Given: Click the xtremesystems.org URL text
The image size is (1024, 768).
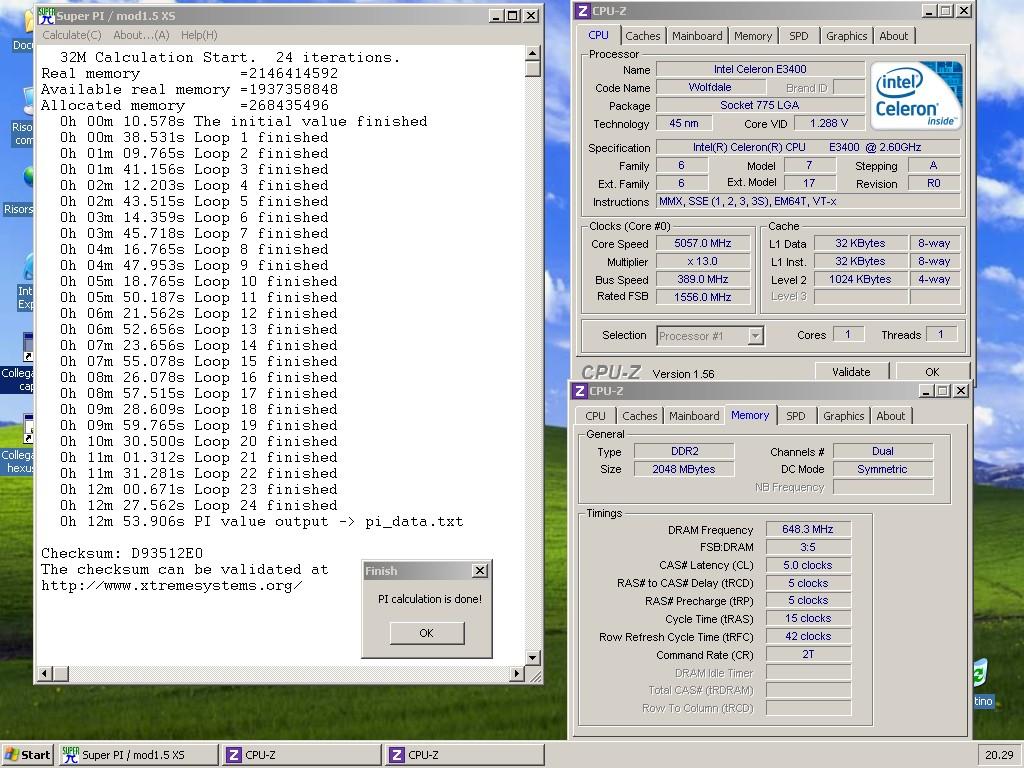Looking at the screenshot, I should (171, 586).
